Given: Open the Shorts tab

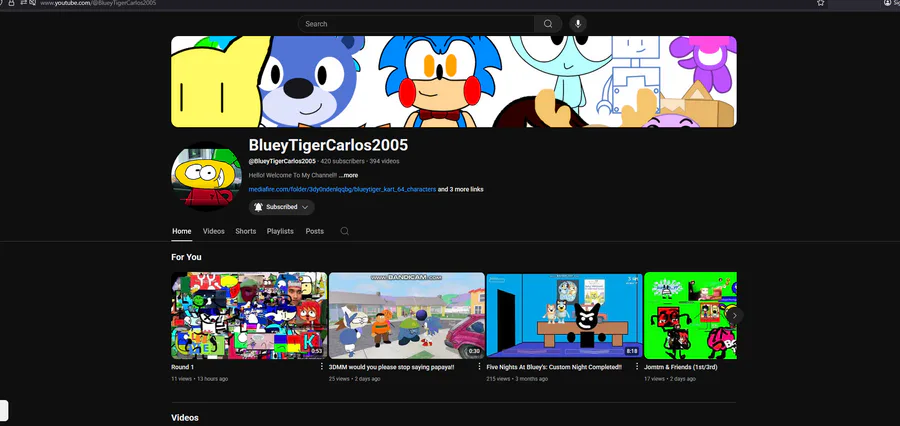Looking at the screenshot, I should point(246,231).
